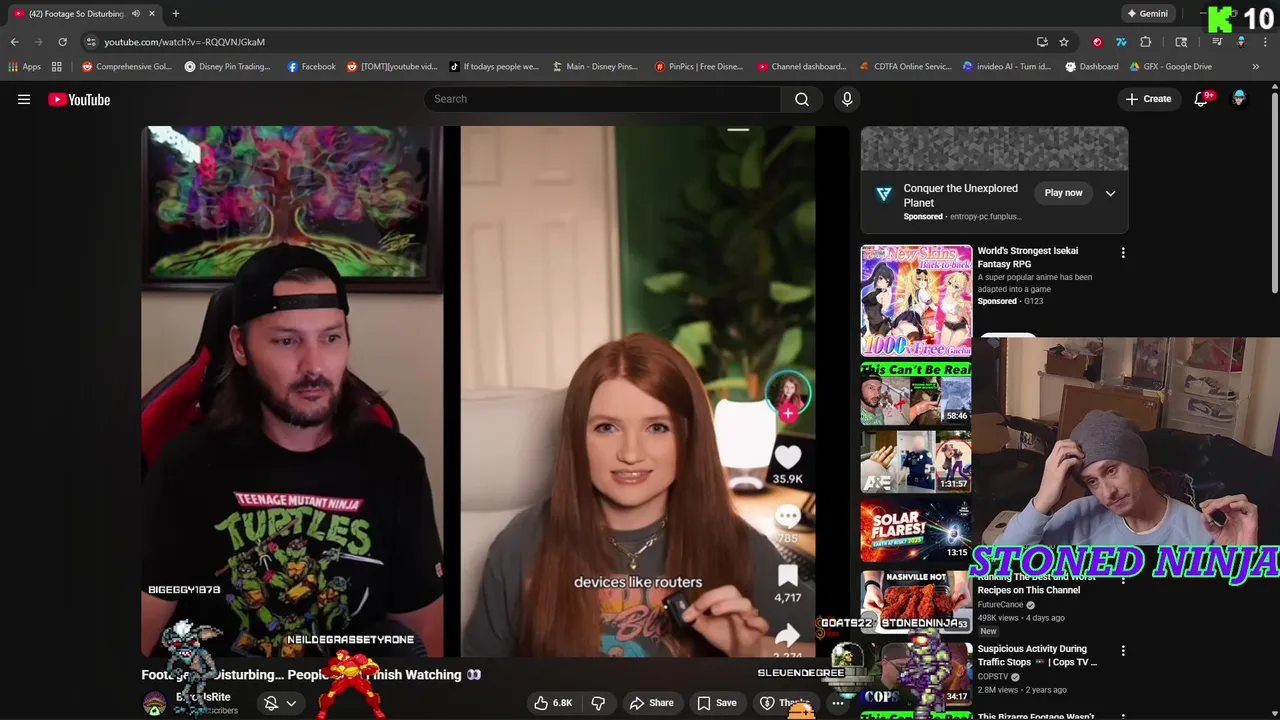Open the [TOMT][youtube vid... Reddit bookmark
The height and width of the screenshot is (720, 1280).
[392, 67]
